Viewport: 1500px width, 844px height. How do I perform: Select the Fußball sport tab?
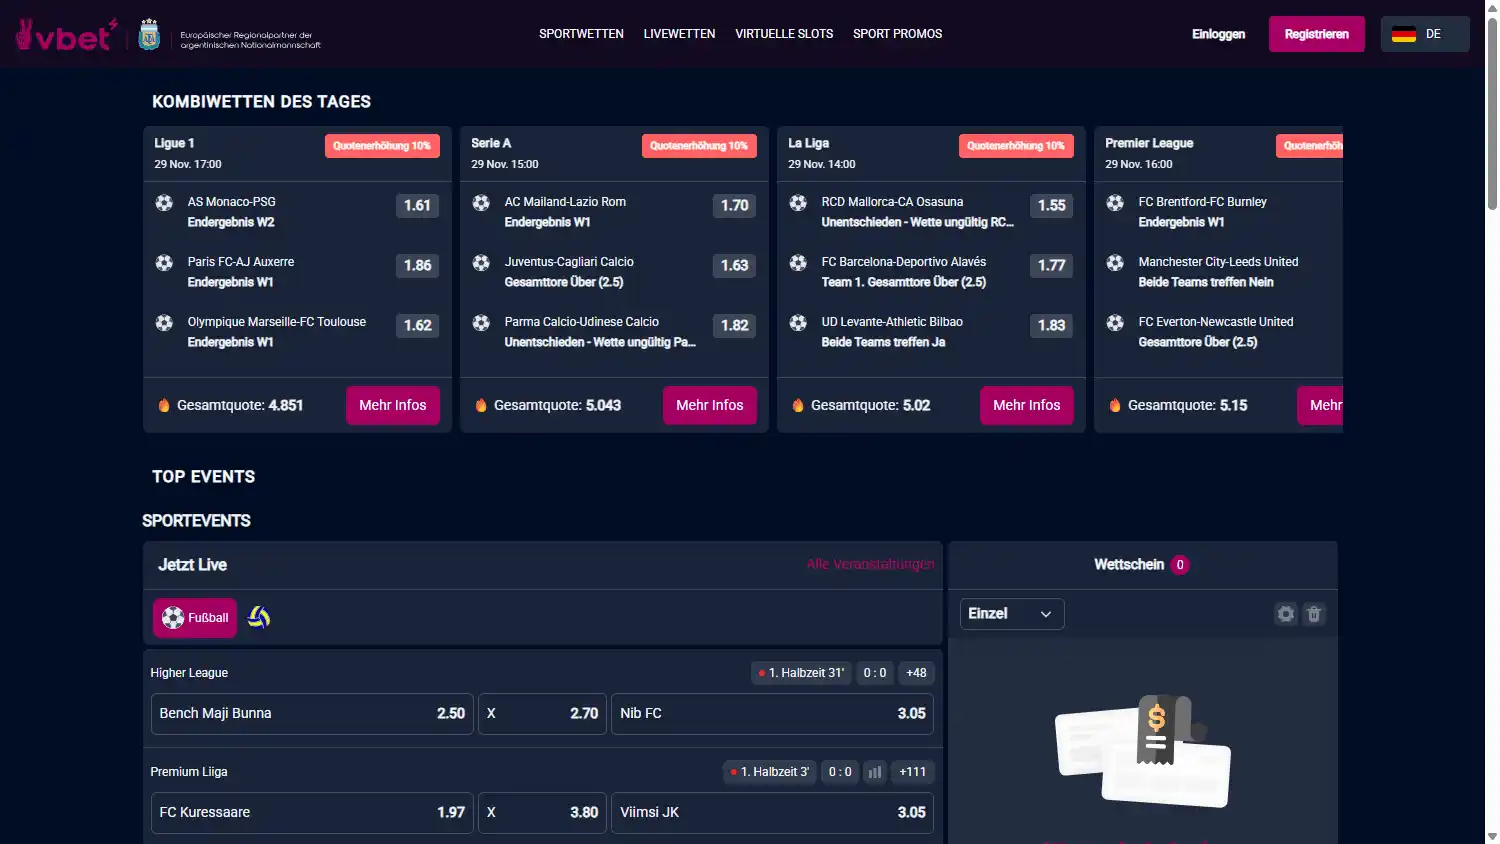point(195,618)
